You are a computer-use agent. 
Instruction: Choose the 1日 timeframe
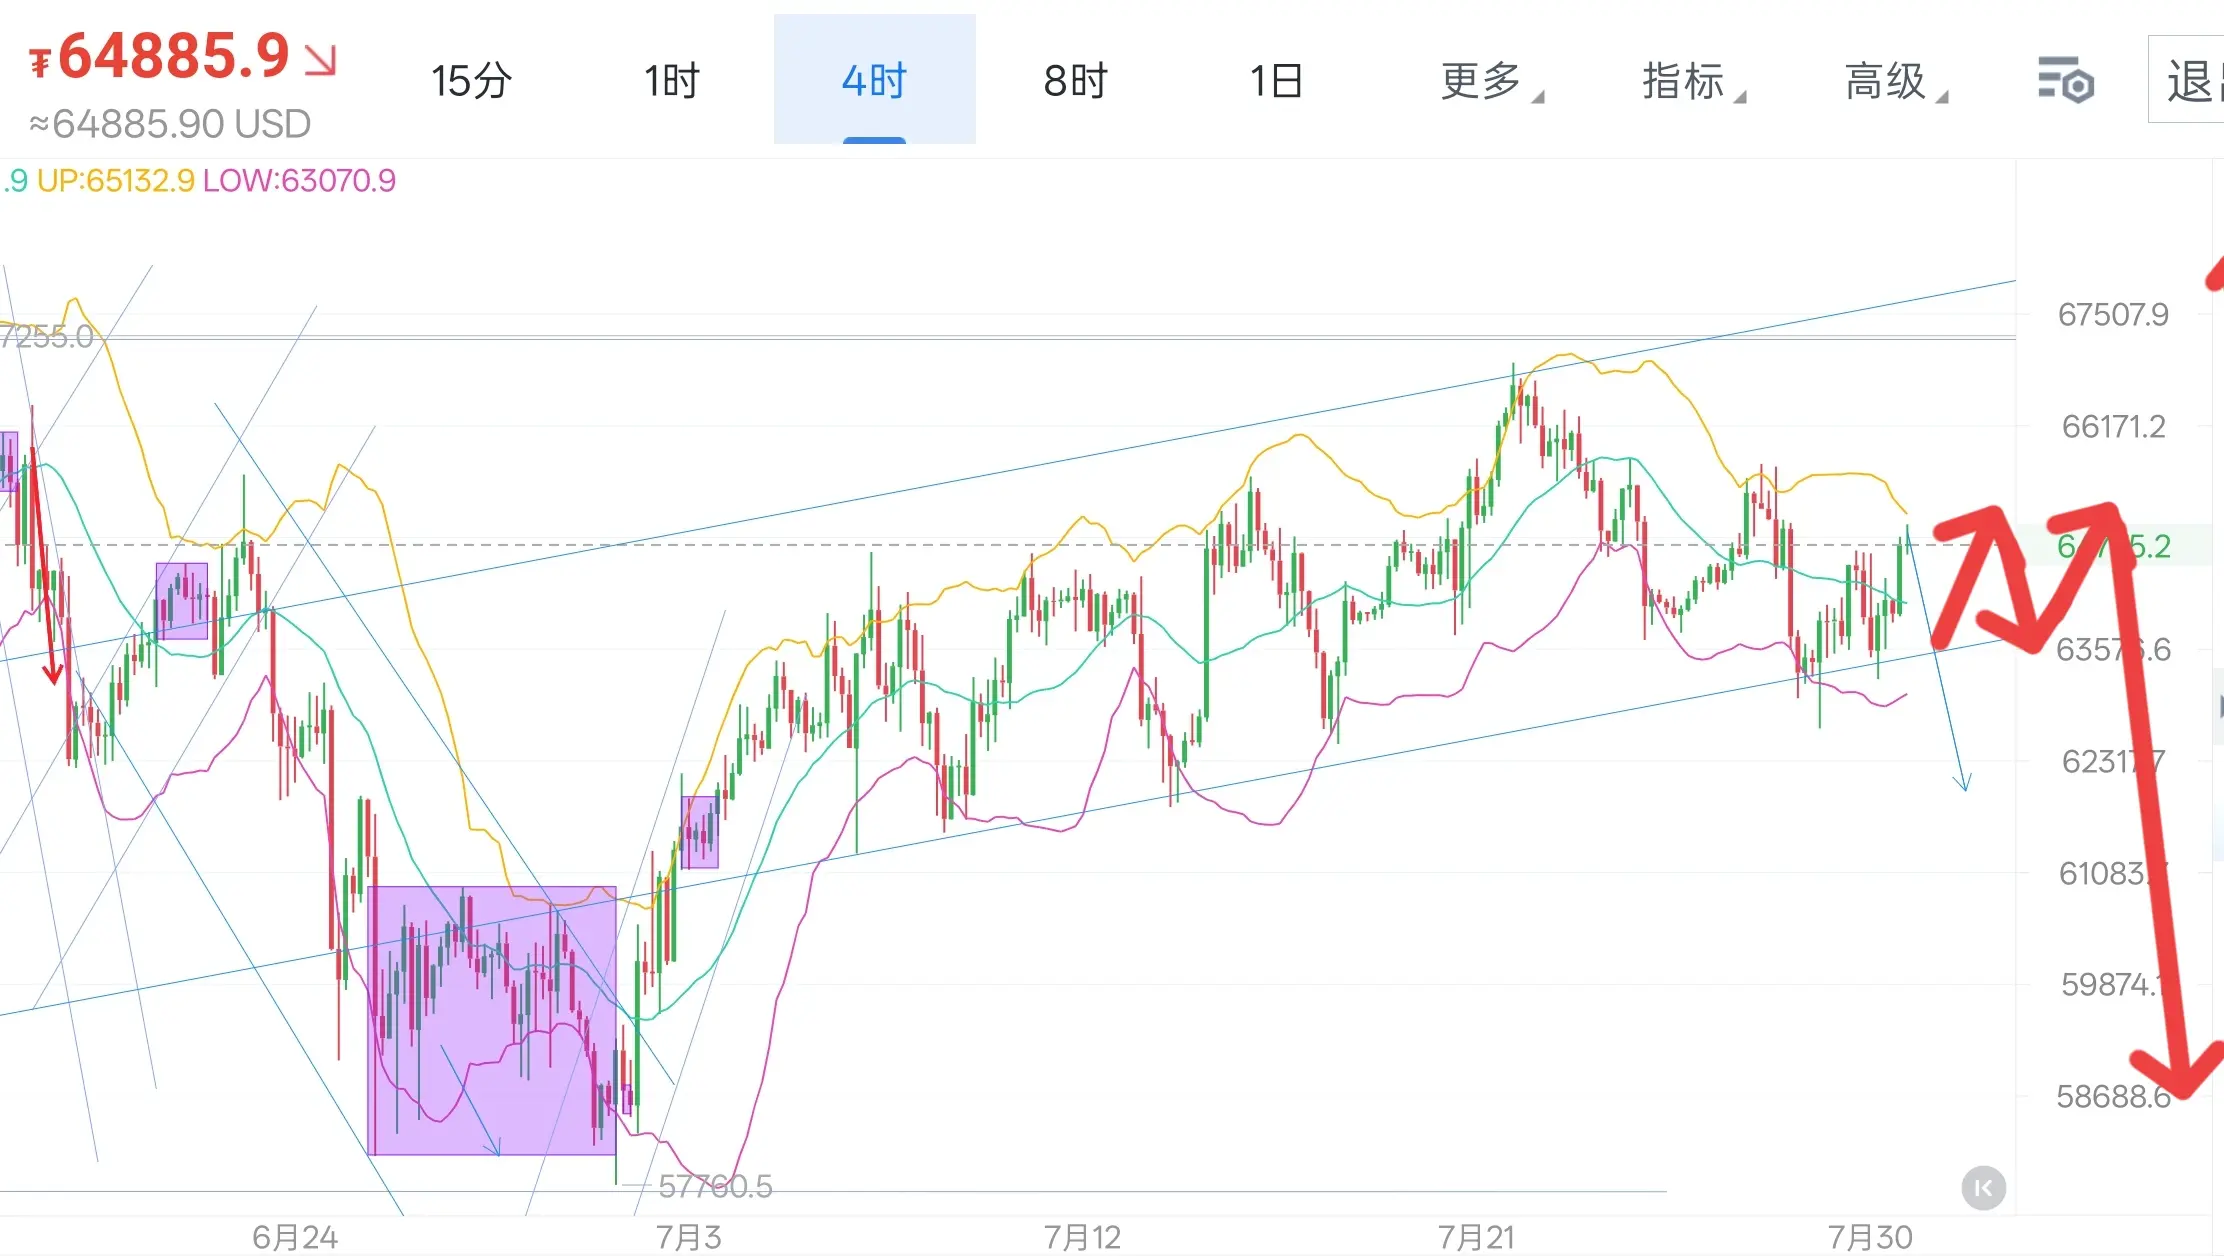click(x=1277, y=81)
